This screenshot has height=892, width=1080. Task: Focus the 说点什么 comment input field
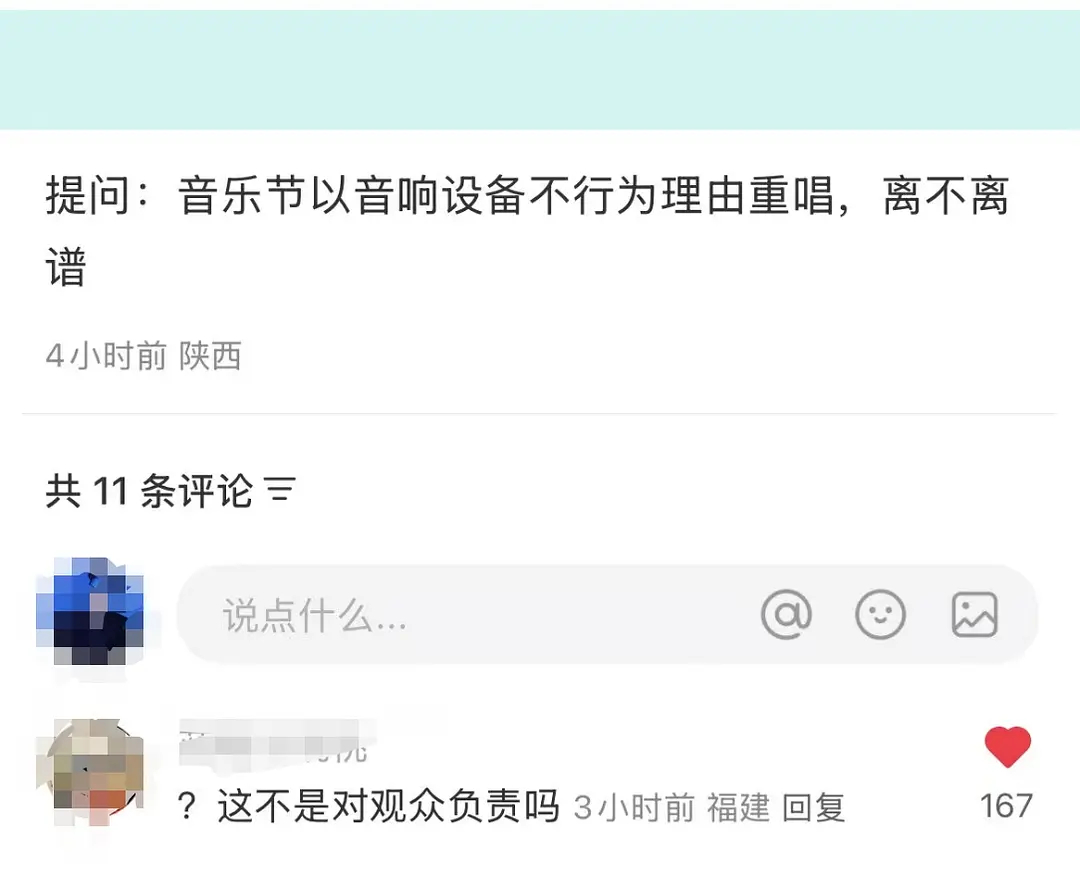607,614
